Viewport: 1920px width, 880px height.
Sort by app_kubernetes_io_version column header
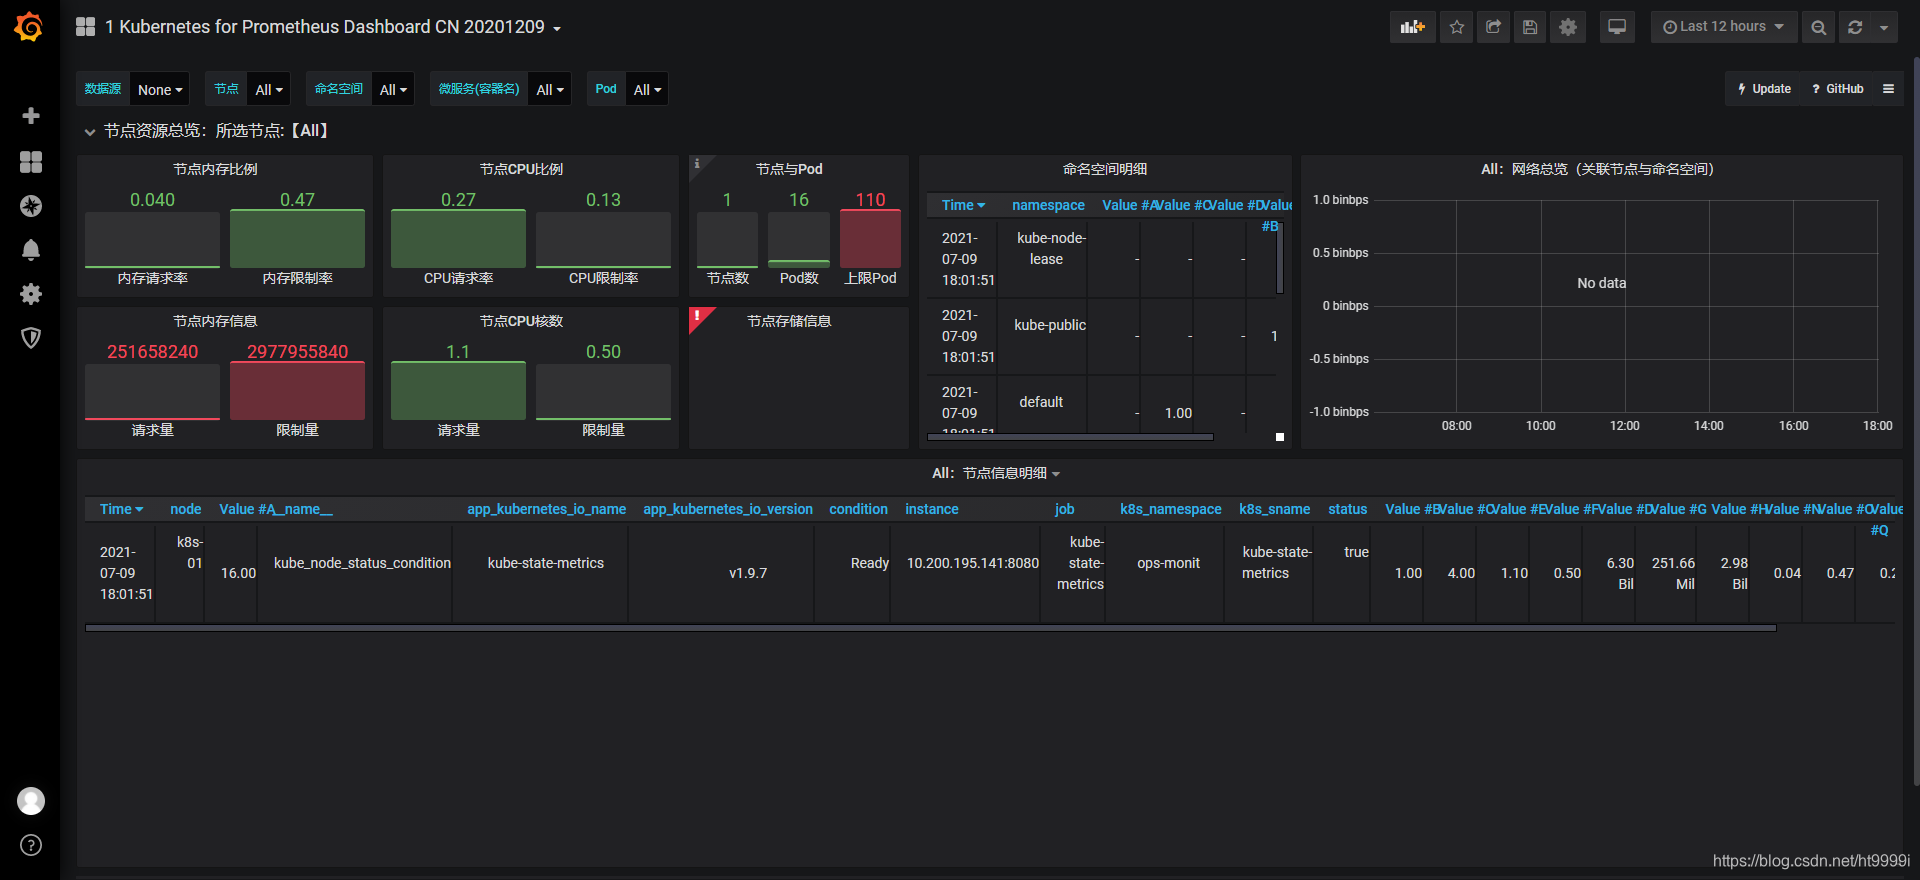pos(728,509)
